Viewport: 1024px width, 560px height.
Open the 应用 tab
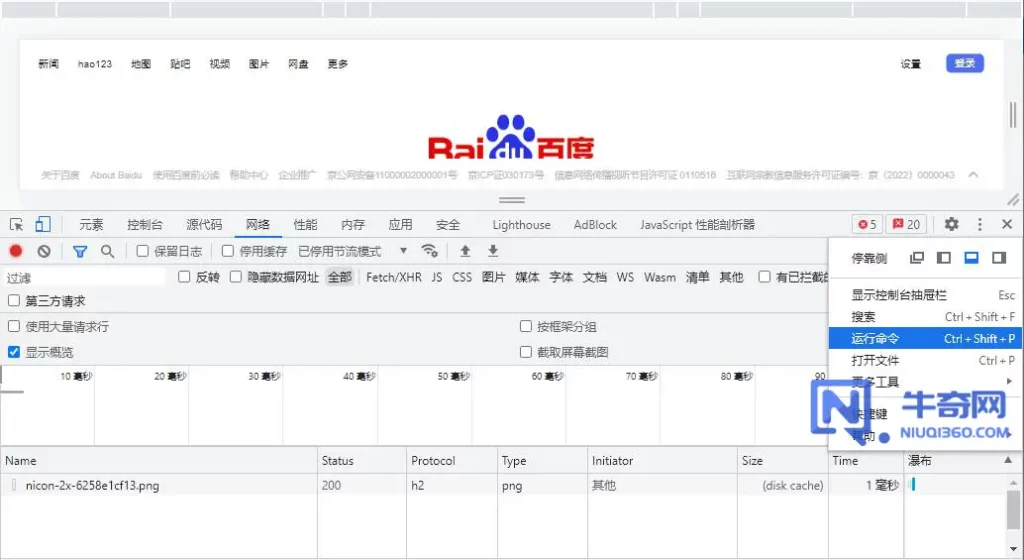pyautogui.click(x=400, y=225)
